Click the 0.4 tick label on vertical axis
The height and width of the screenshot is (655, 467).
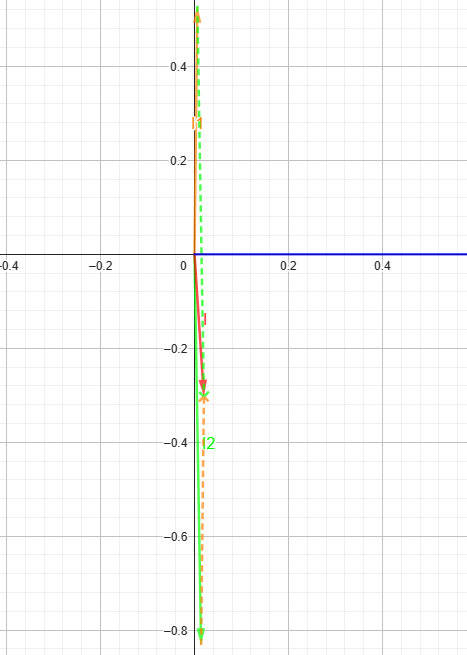pyautogui.click(x=178, y=66)
